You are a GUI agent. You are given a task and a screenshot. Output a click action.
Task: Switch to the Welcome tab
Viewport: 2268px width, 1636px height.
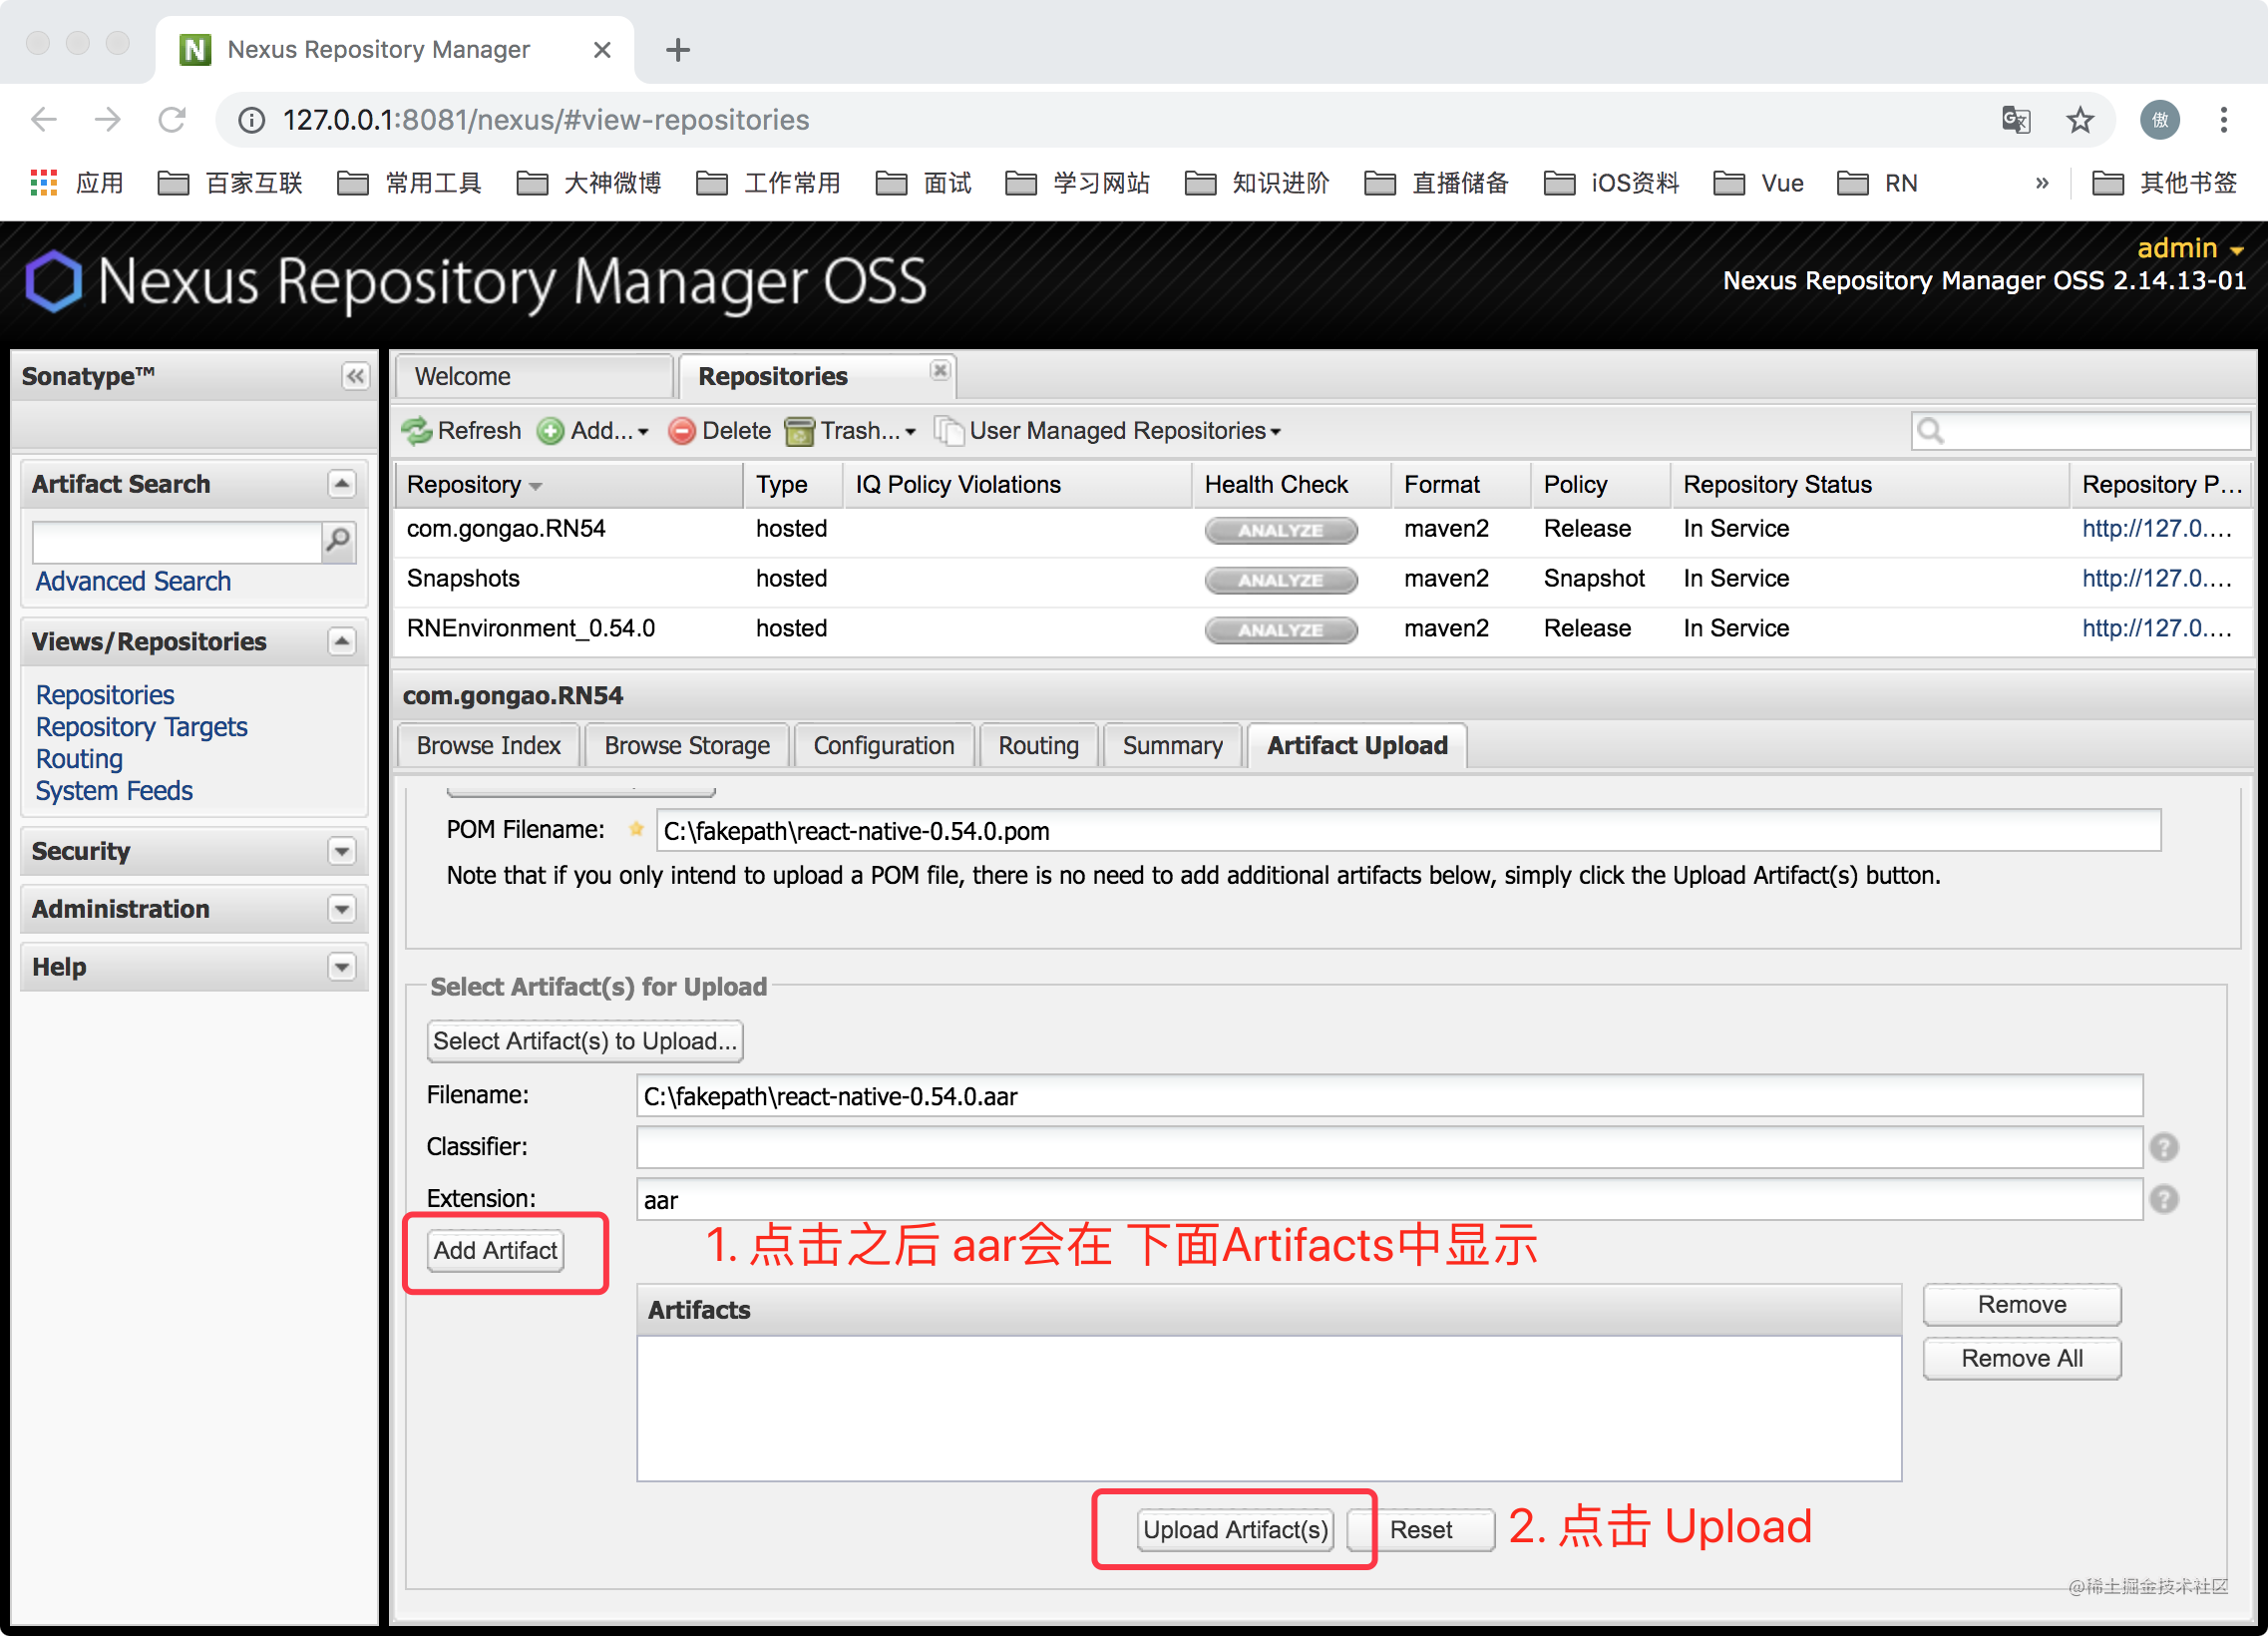coord(534,377)
